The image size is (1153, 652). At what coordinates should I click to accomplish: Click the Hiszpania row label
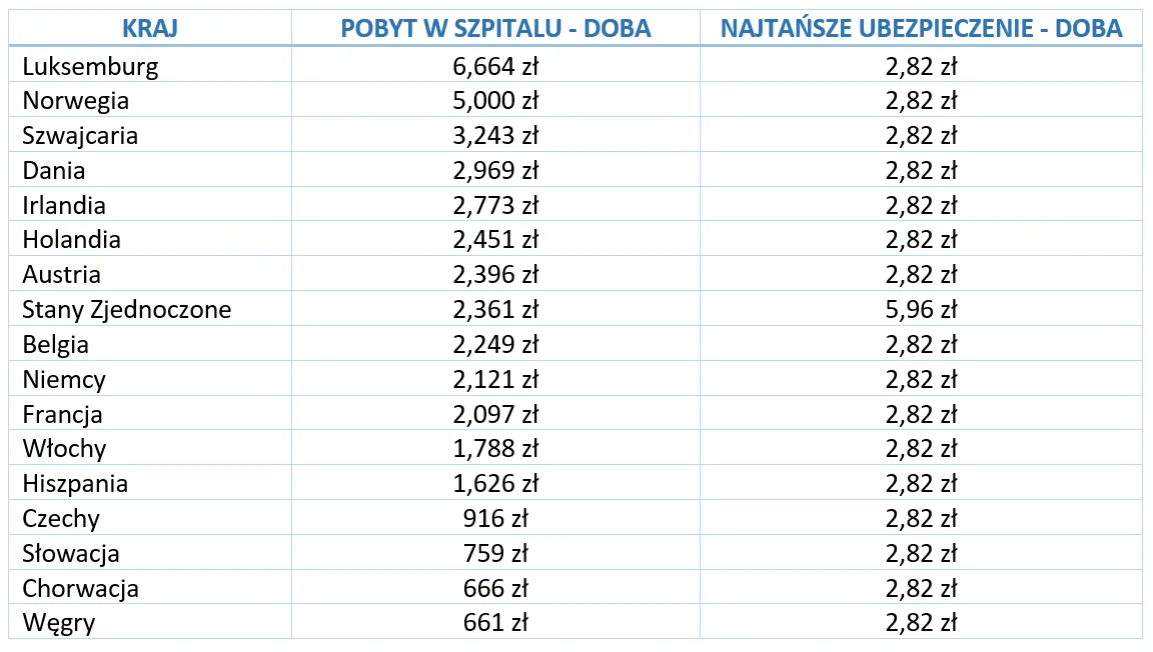pyautogui.click(x=76, y=484)
